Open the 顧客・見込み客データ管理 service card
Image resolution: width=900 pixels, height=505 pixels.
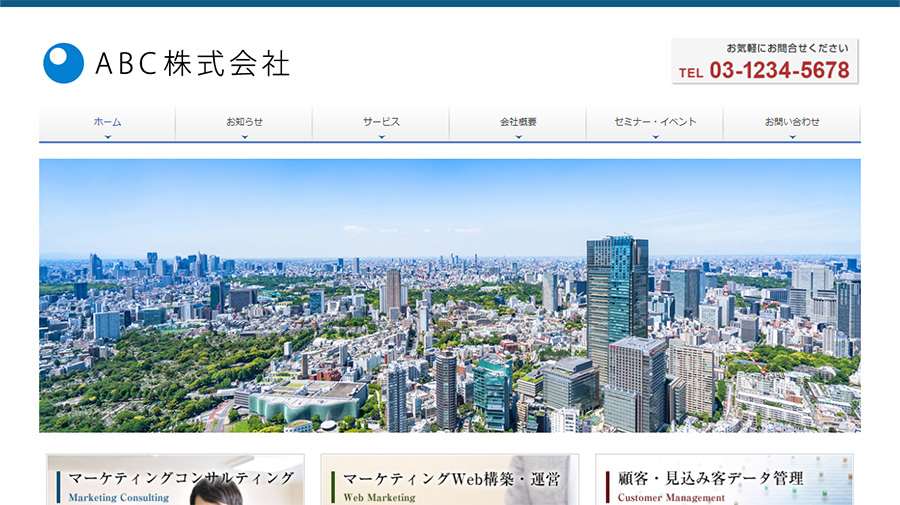[724, 480]
